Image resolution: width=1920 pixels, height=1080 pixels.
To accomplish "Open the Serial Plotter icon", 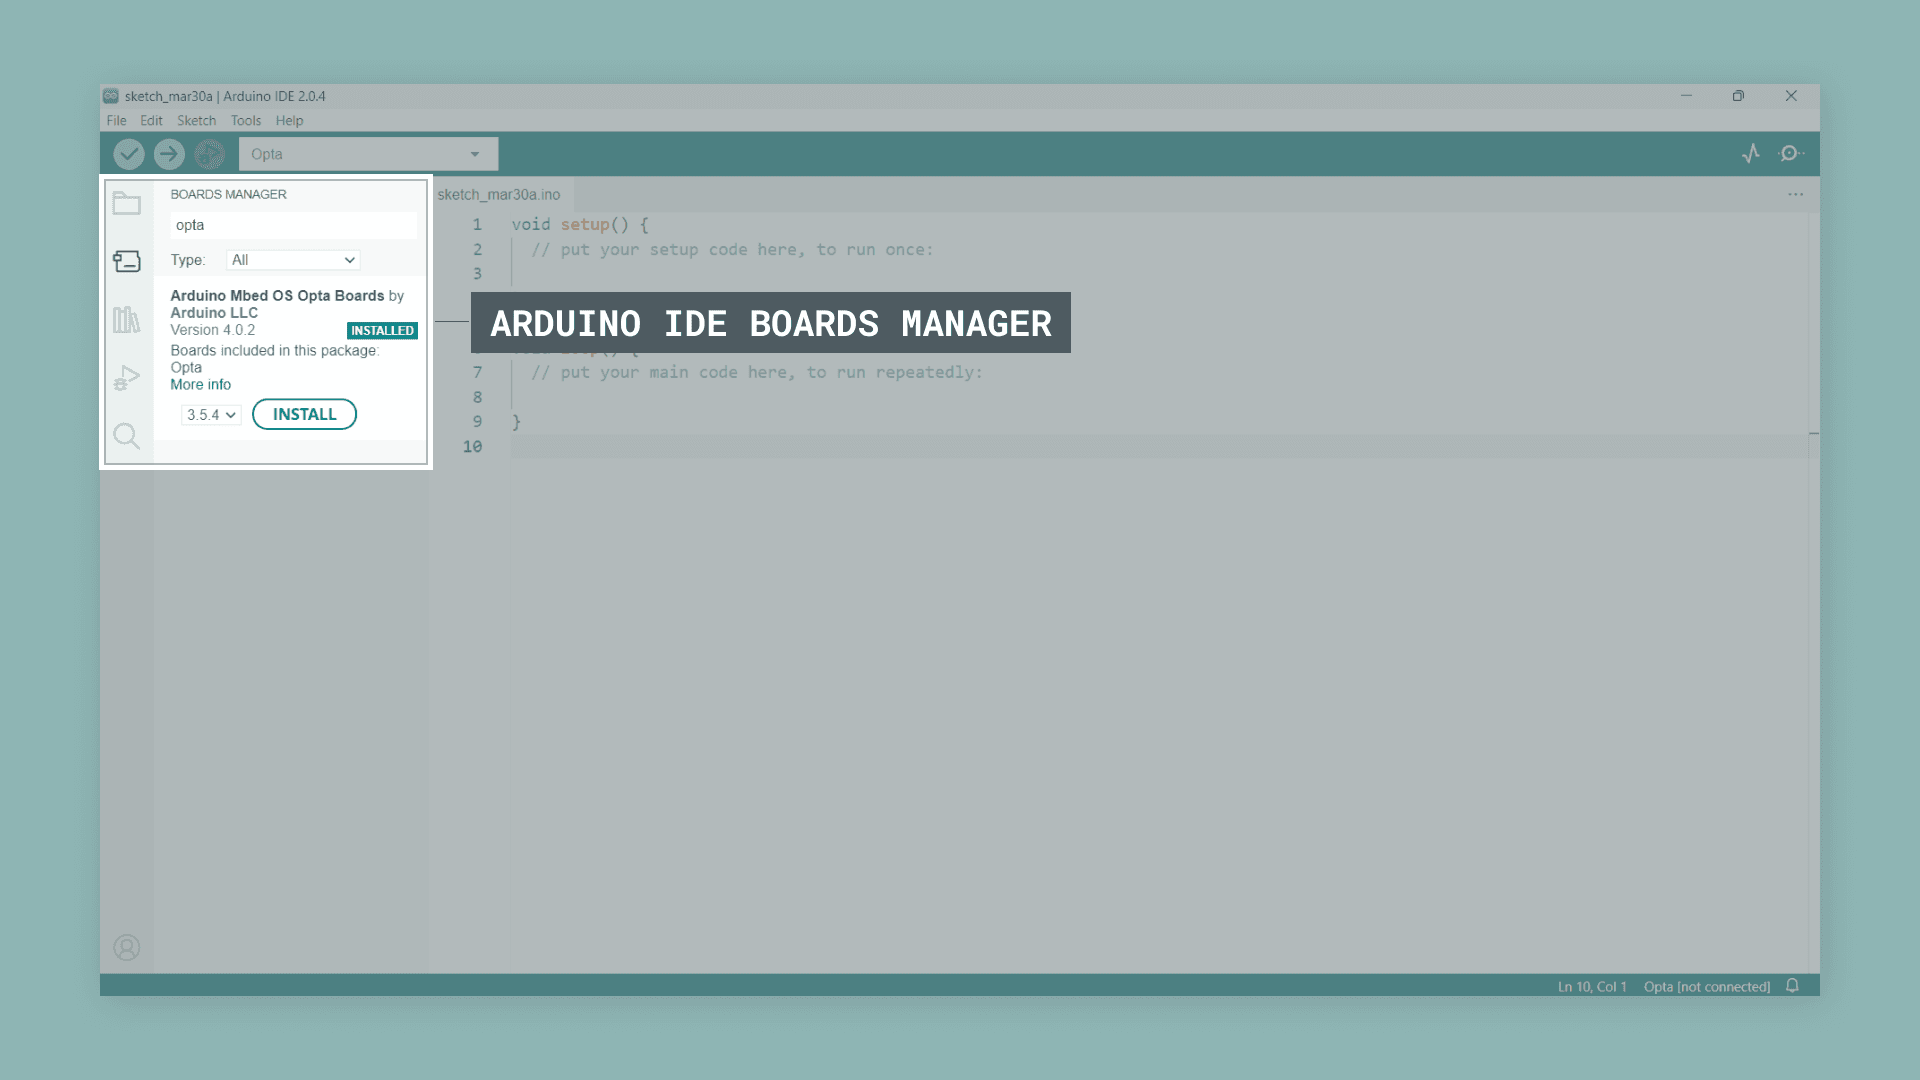I will pos(1750,153).
